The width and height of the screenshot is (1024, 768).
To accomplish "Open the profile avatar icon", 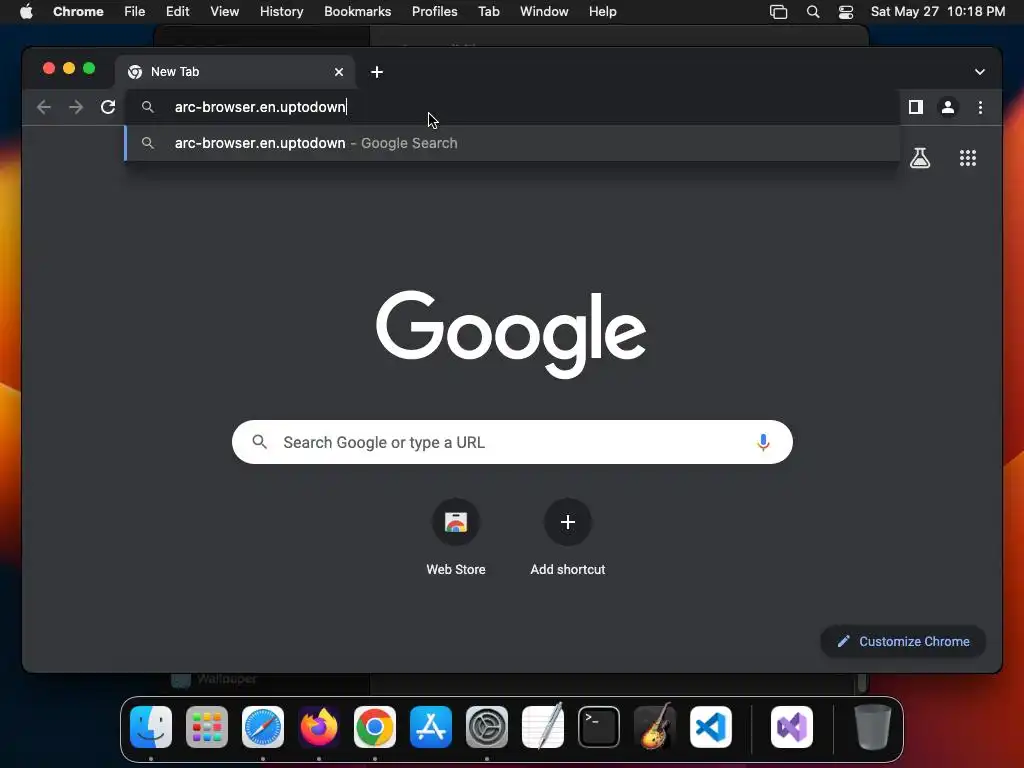I will point(948,107).
